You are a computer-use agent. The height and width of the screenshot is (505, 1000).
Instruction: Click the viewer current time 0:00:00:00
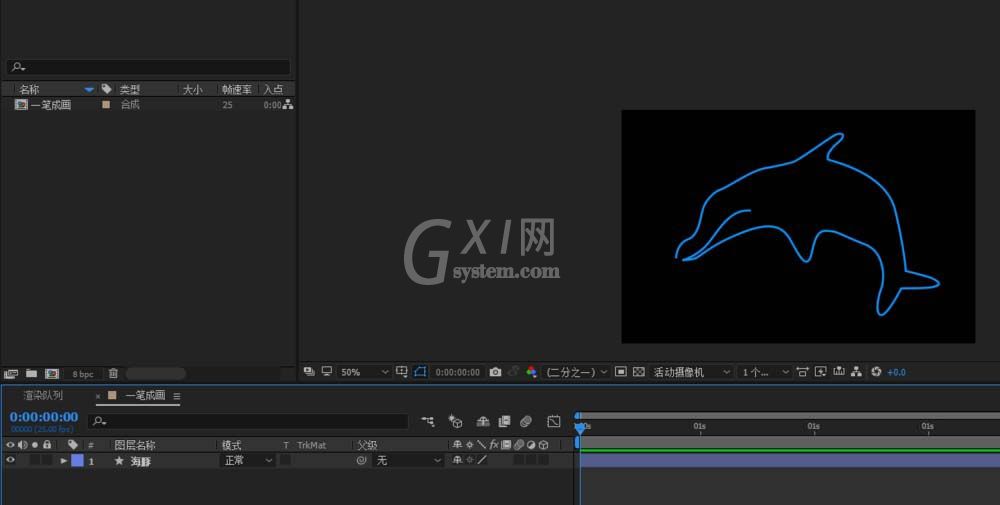pyautogui.click(x=457, y=372)
